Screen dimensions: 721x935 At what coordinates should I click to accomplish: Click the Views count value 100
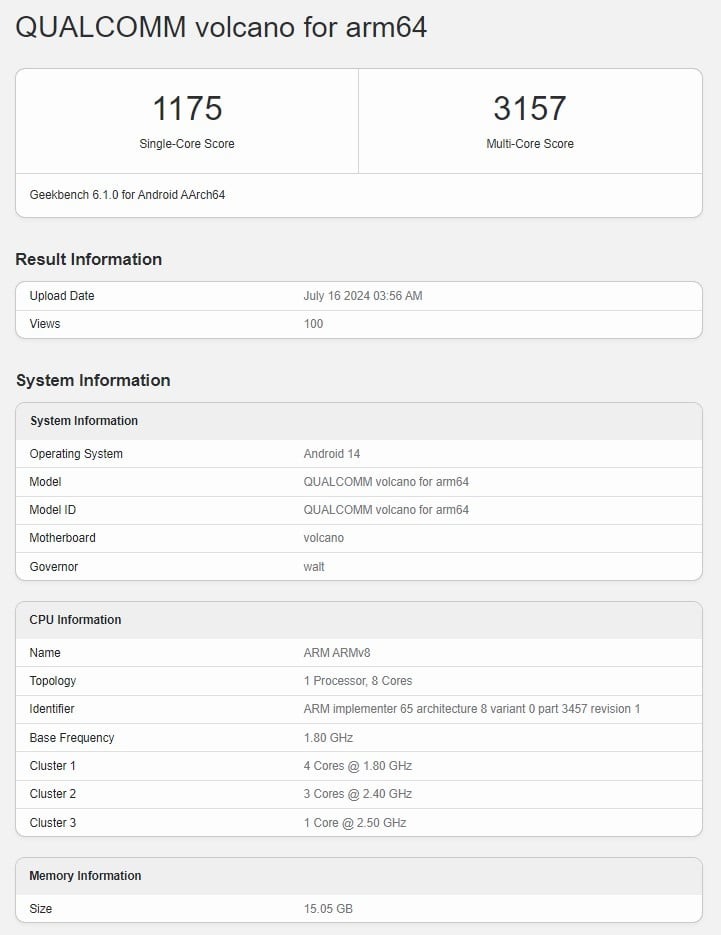click(x=313, y=324)
